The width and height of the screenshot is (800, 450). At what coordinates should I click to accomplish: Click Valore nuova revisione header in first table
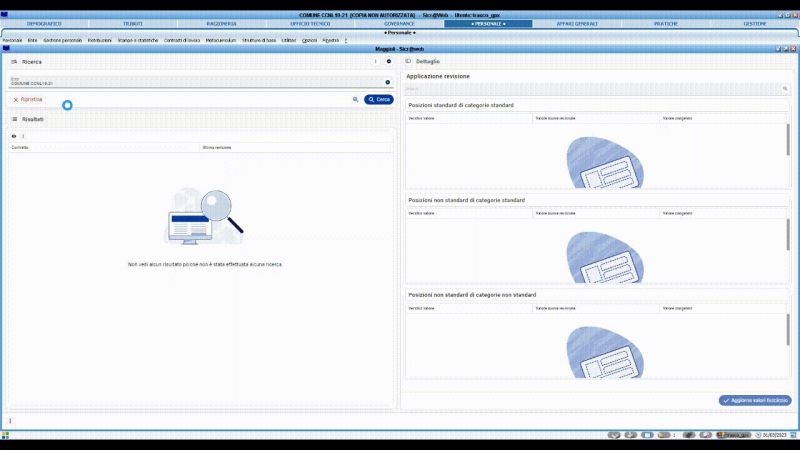(x=596, y=118)
